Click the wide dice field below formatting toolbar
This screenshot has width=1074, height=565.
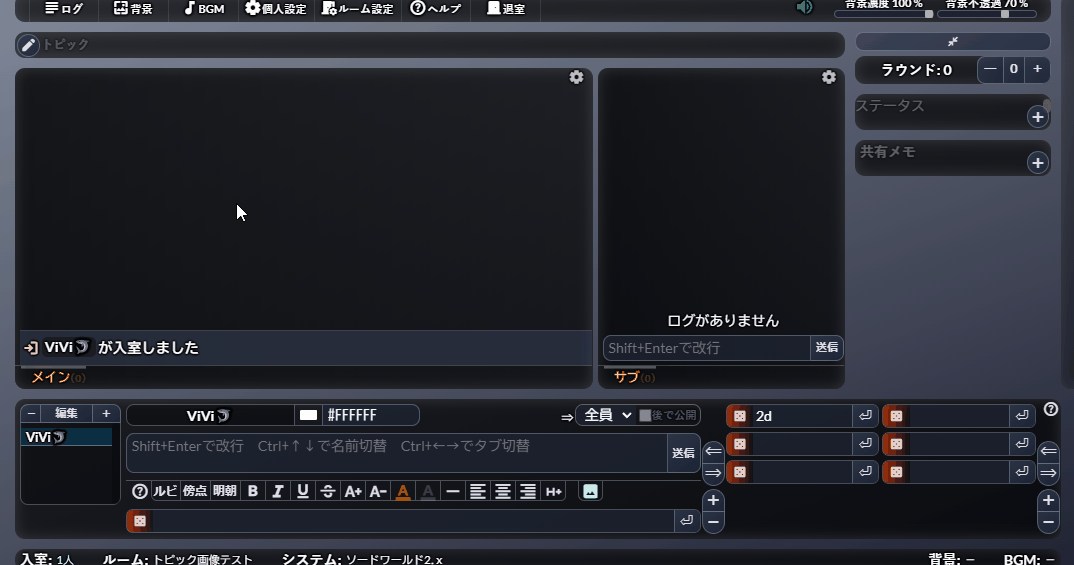click(413, 521)
